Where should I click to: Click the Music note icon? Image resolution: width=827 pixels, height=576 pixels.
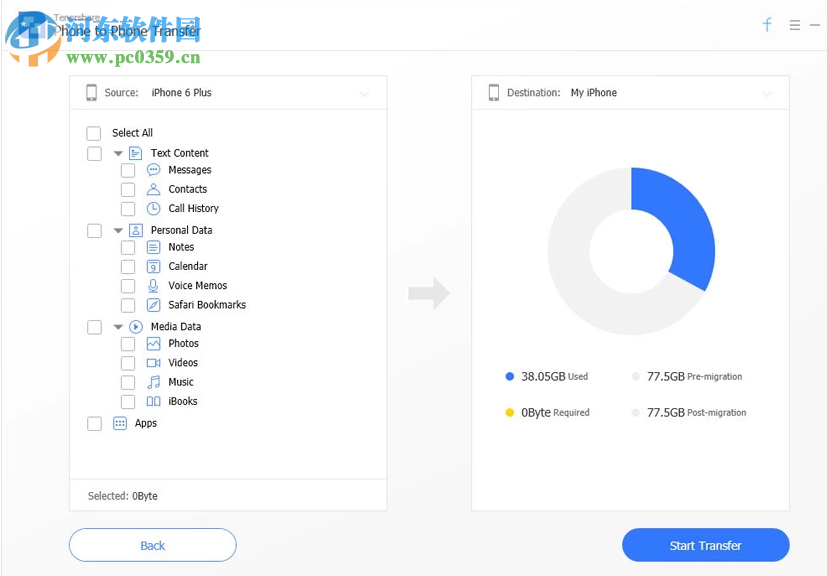(x=153, y=382)
